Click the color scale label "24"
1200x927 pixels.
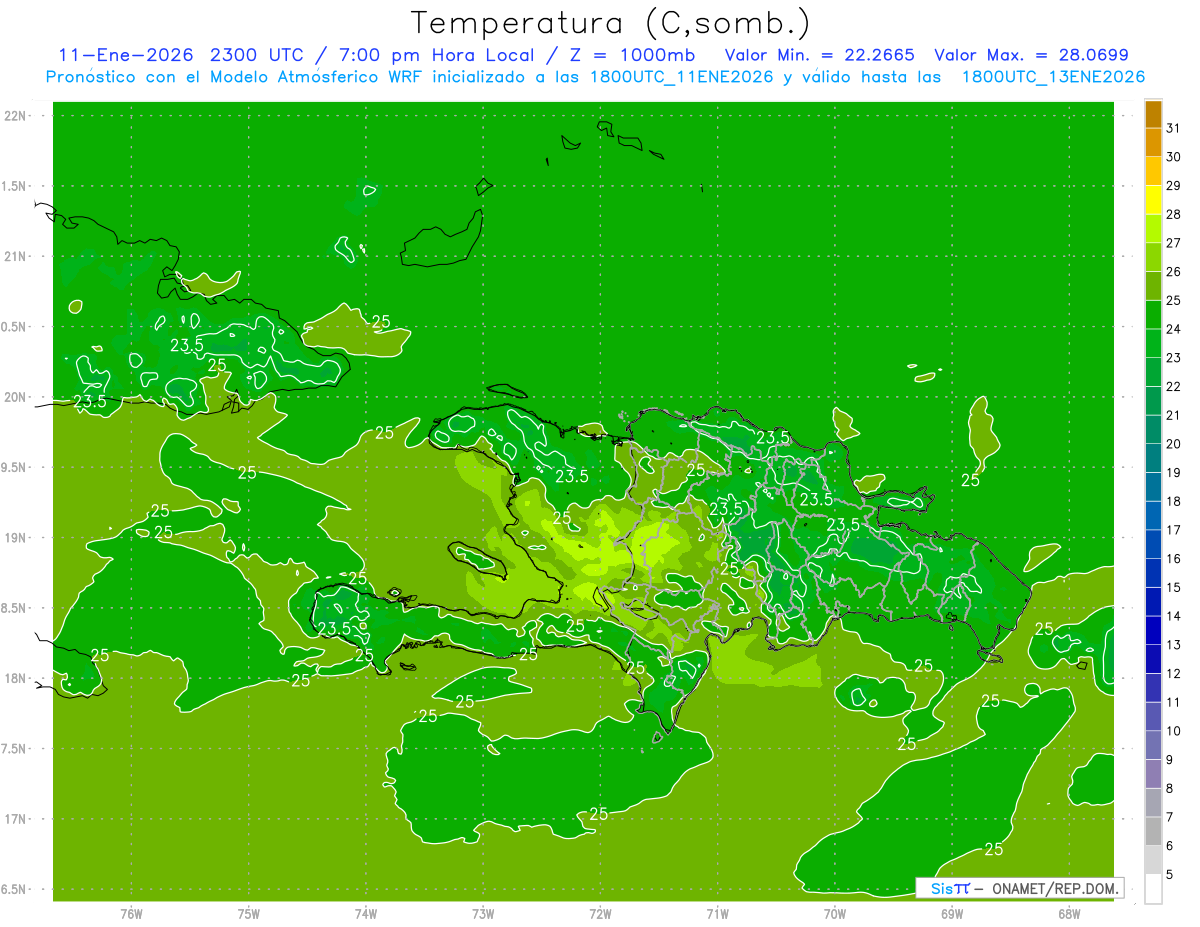[x=1173, y=329]
